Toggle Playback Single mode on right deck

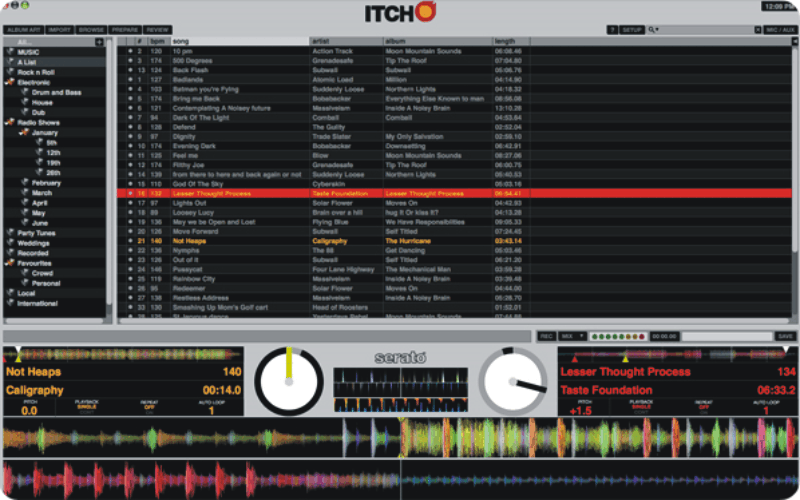[642, 407]
